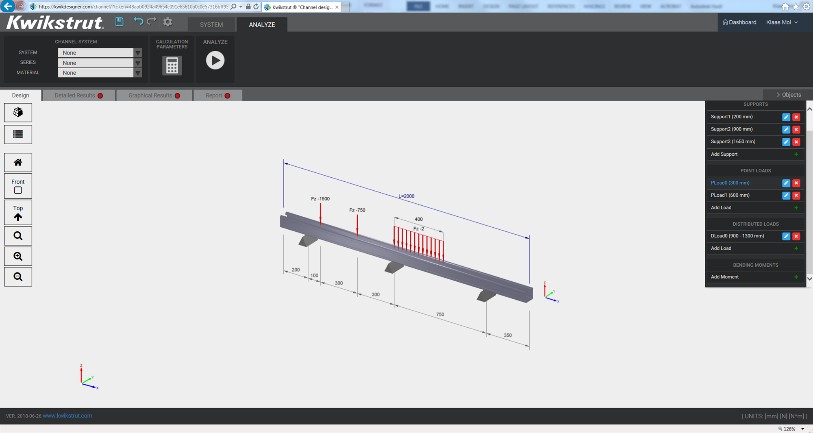Delete DLoad0 using the red X icon
Image resolution: width=813 pixels, height=433 pixels.
796,236
